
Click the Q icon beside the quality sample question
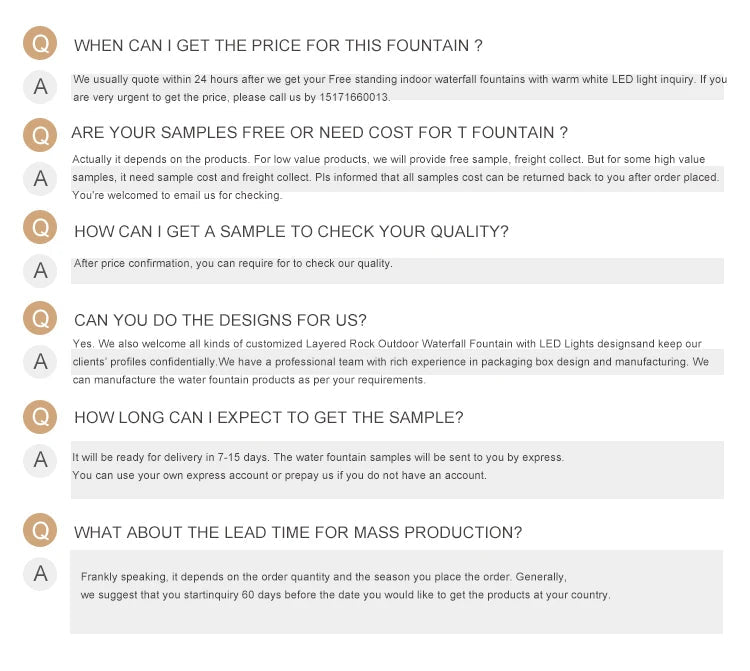tap(40, 228)
